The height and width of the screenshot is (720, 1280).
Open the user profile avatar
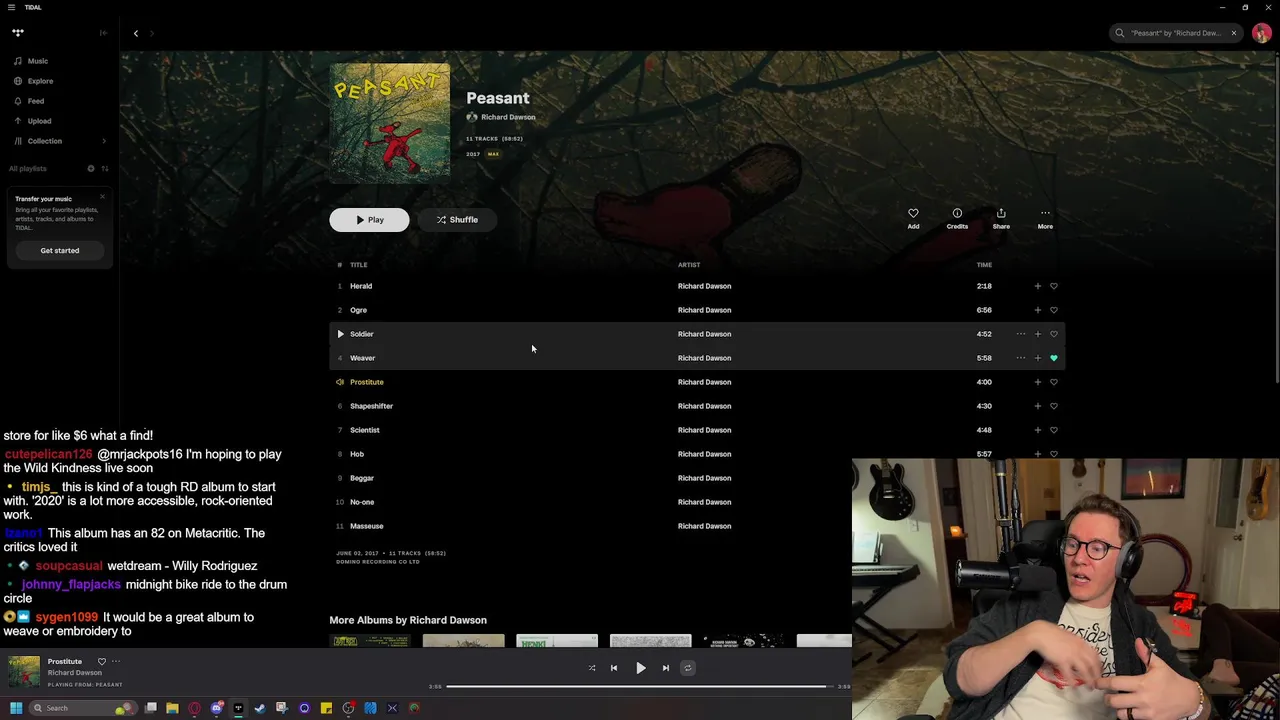[x=1262, y=33]
